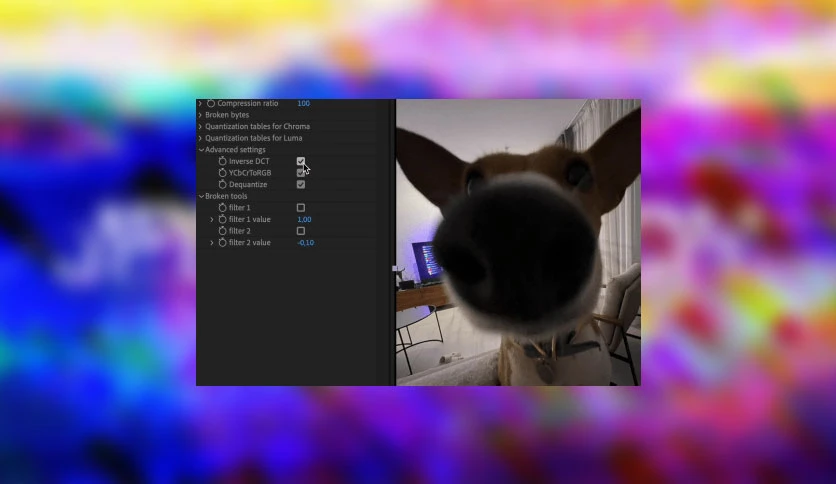Collapse the Advanced settings group
This screenshot has width=836, height=484.
(201, 150)
